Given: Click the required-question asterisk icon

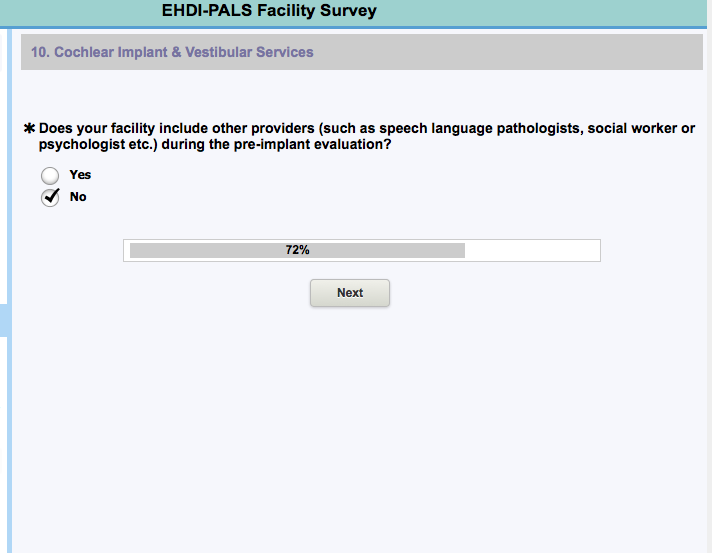Looking at the screenshot, I should click(x=29, y=129).
